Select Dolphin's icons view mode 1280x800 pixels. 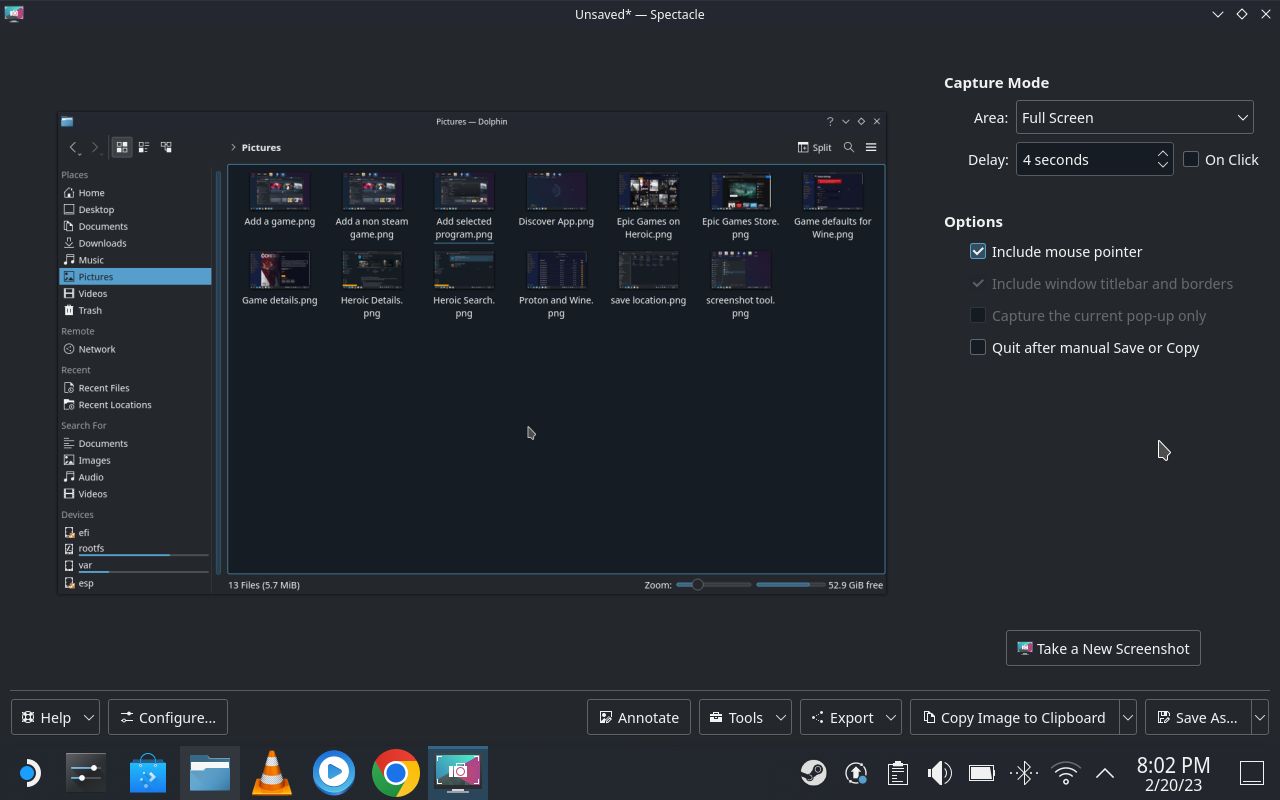click(121, 147)
